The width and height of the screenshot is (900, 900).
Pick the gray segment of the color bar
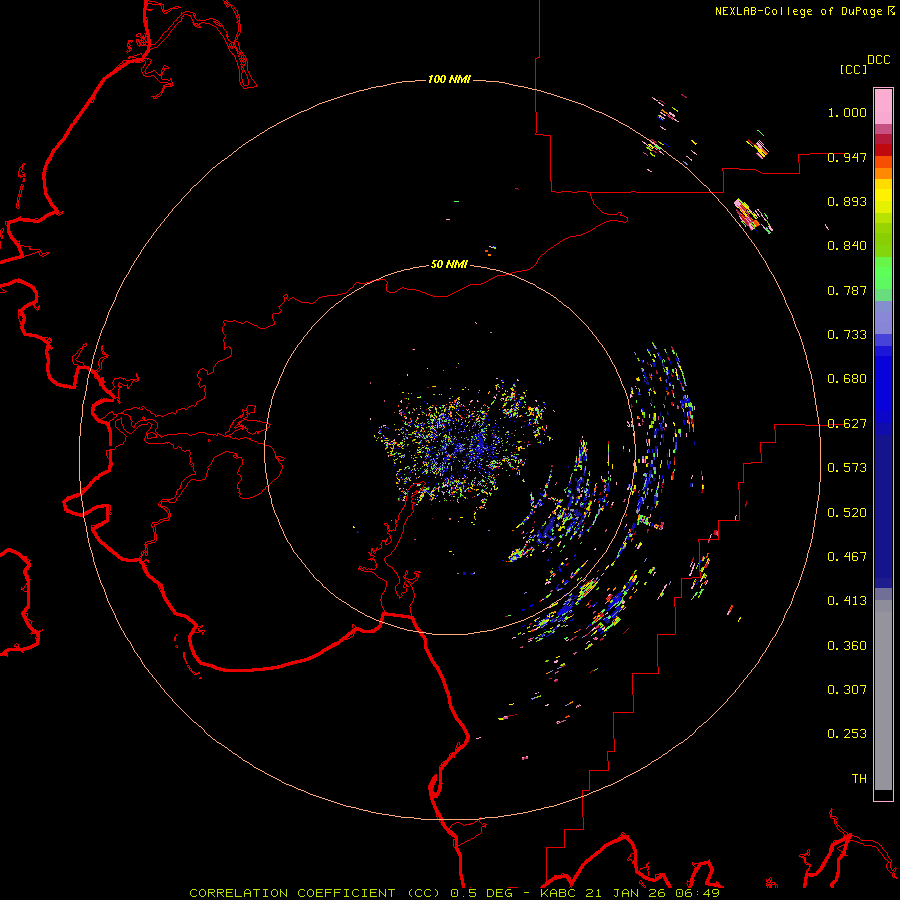tap(883, 695)
